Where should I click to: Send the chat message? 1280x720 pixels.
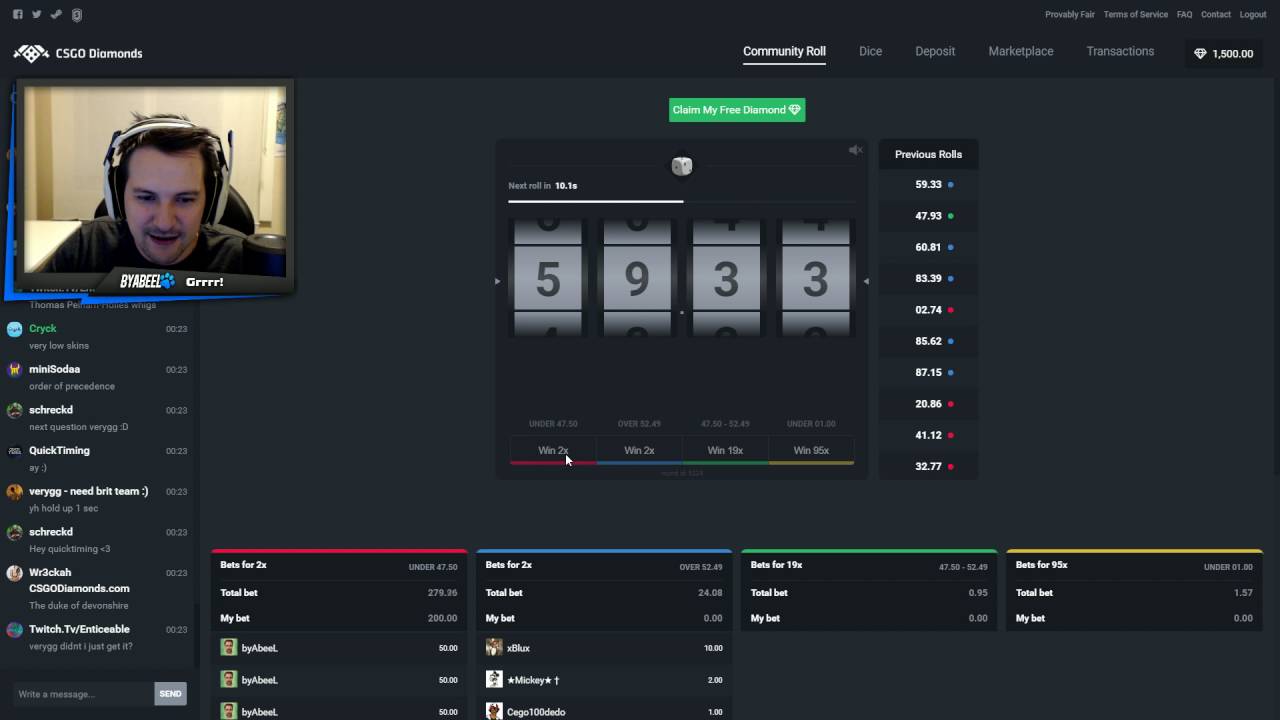tap(170, 694)
